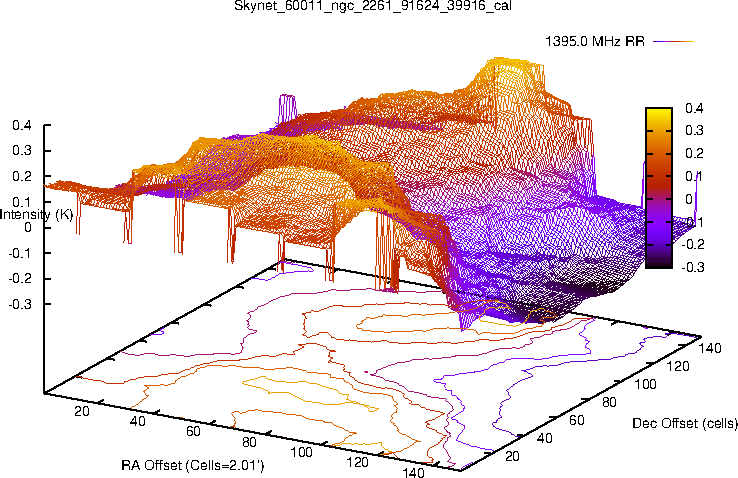Click the 60 tick on Dec Offset axis
Image resolution: width=738 pixels, height=478 pixels.
pyautogui.click(x=577, y=420)
